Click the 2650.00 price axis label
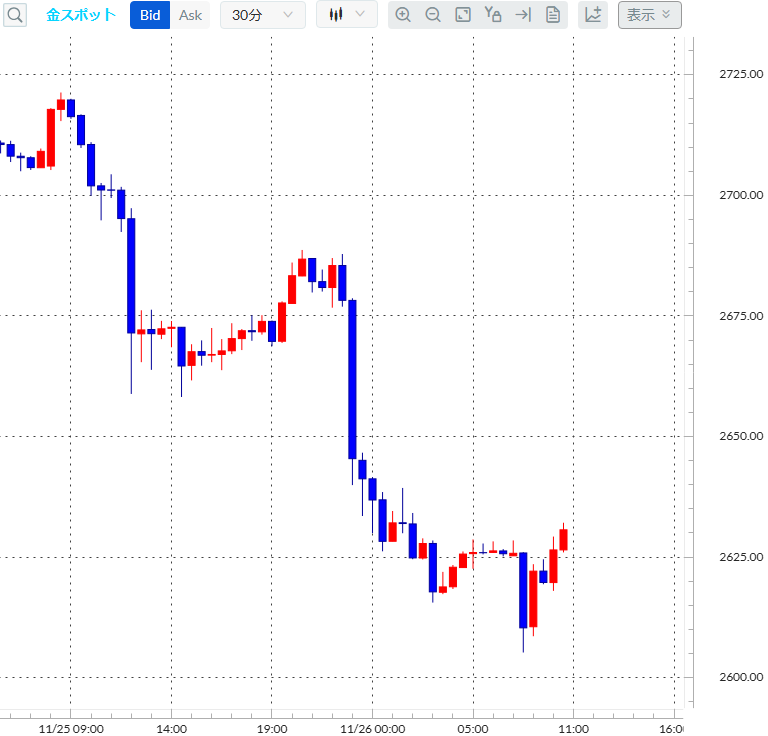The height and width of the screenshot is (736, 768). [741, 436]
